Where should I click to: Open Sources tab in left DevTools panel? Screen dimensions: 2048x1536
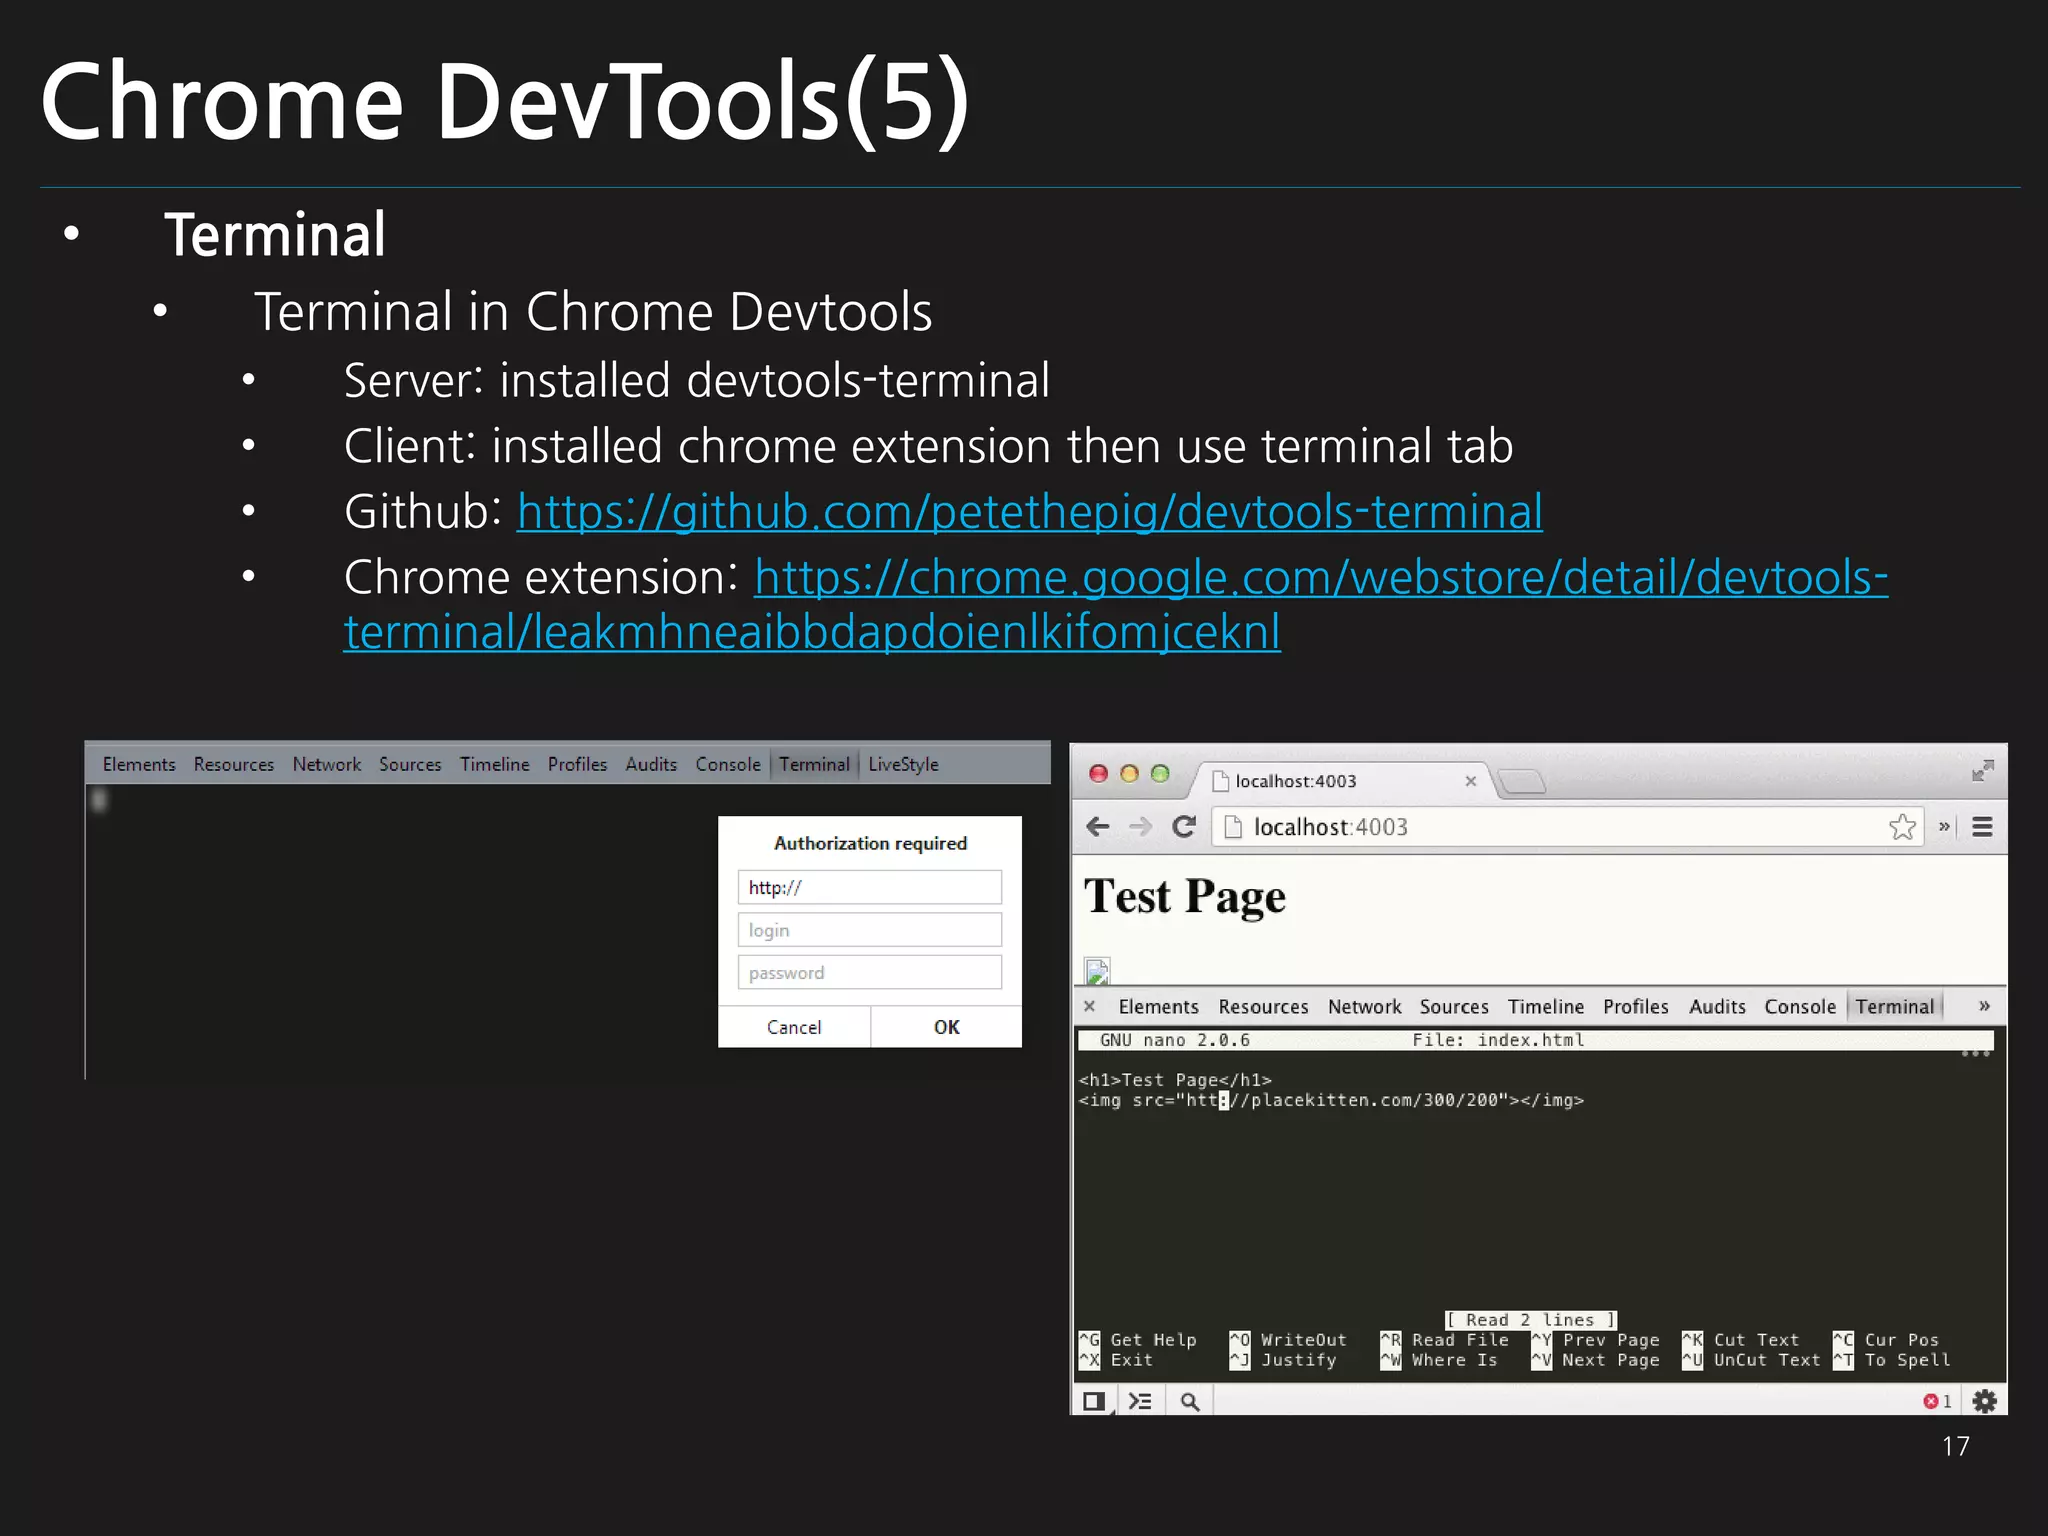pyautogui.click(x=410, y=764)
